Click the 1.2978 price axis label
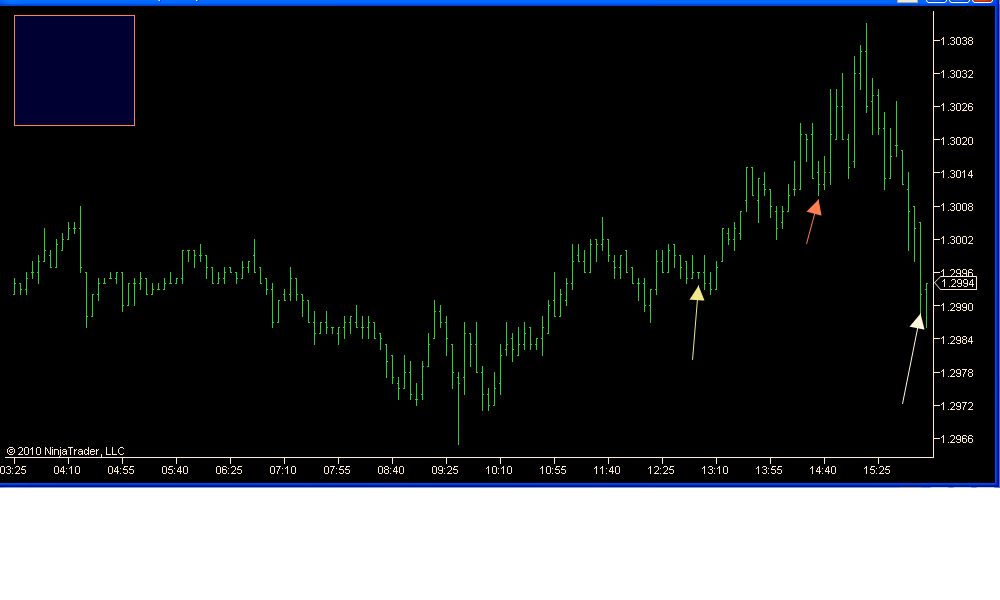Screen dimensions: 1000x600 point(957,374)
